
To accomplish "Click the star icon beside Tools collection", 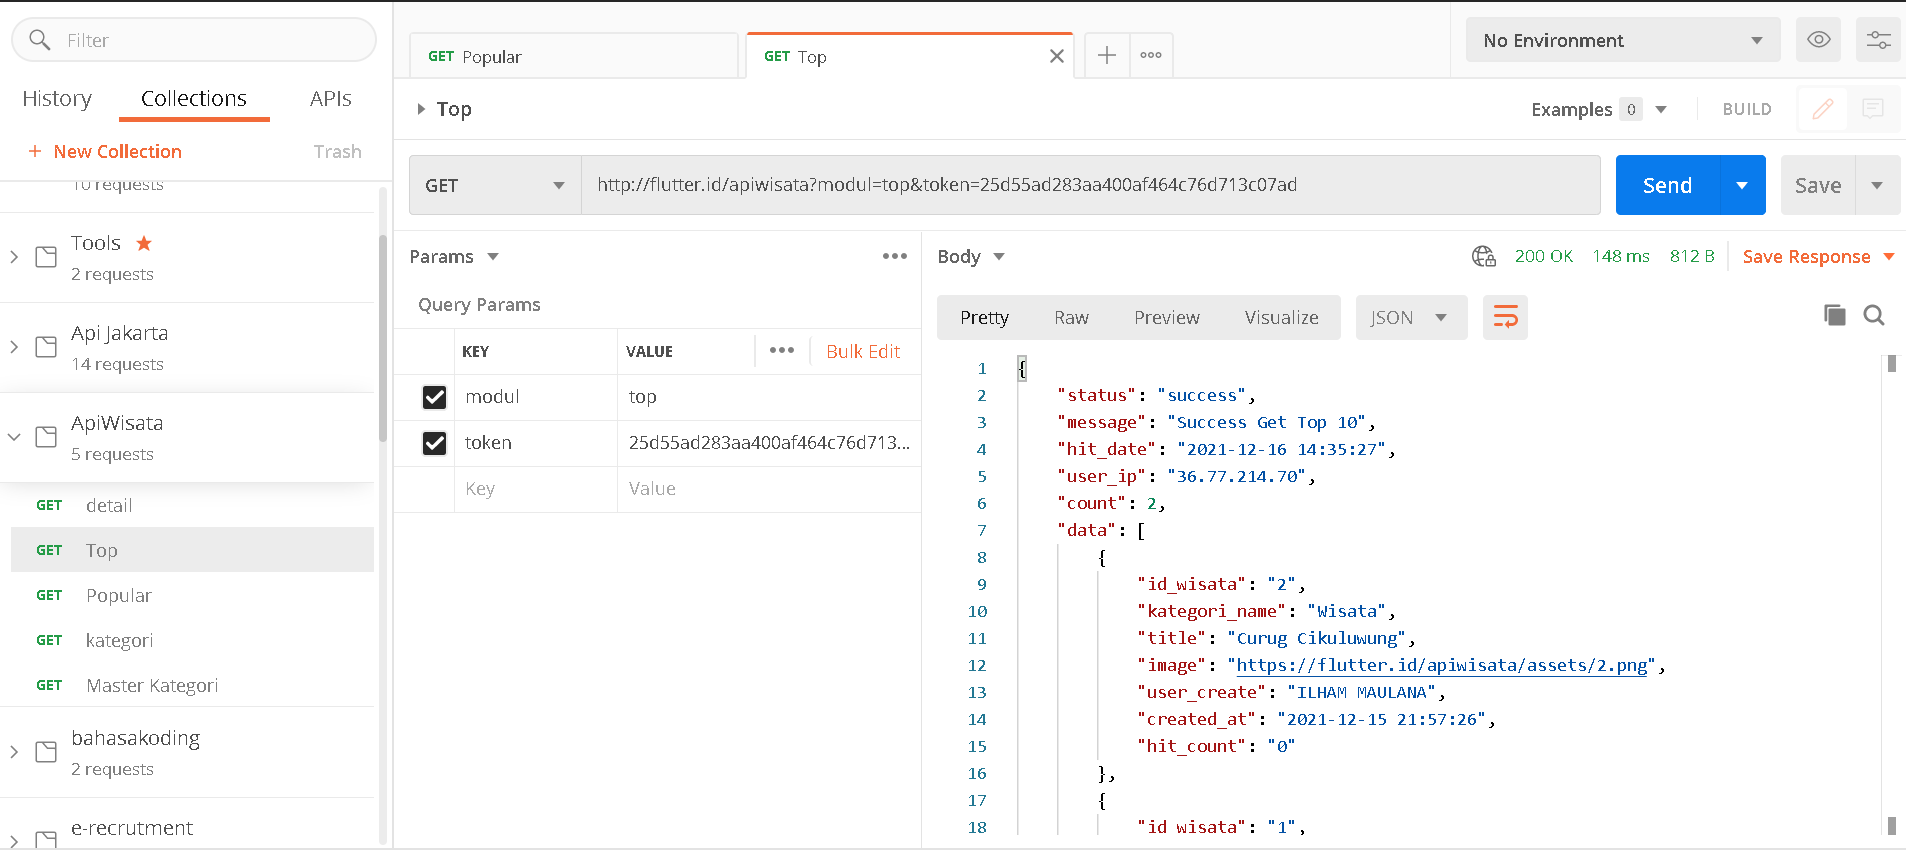I will tap(144, 242).
